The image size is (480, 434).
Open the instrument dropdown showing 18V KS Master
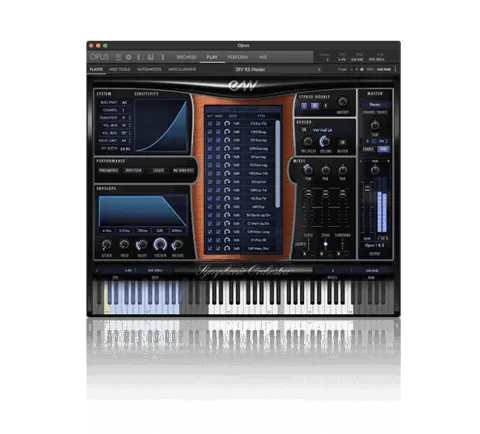click(278, 69)
